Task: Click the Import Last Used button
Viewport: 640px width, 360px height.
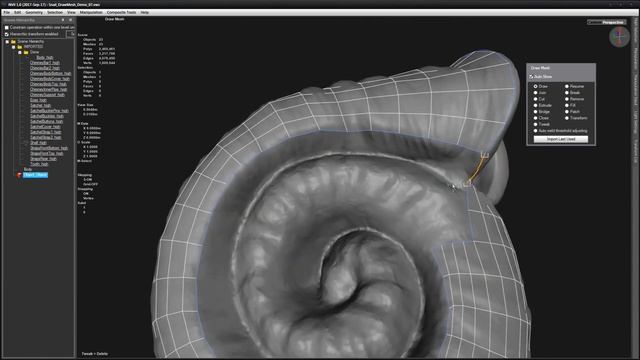Action: point(561,139)
